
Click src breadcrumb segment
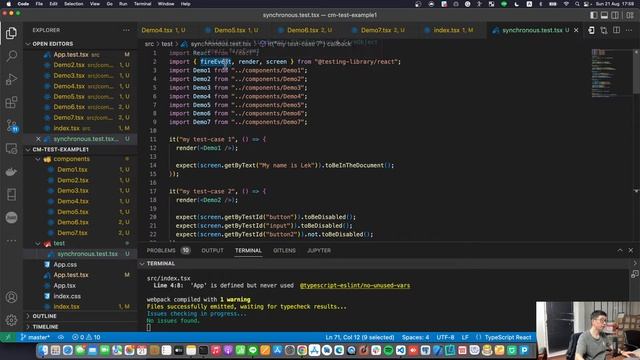149,44
